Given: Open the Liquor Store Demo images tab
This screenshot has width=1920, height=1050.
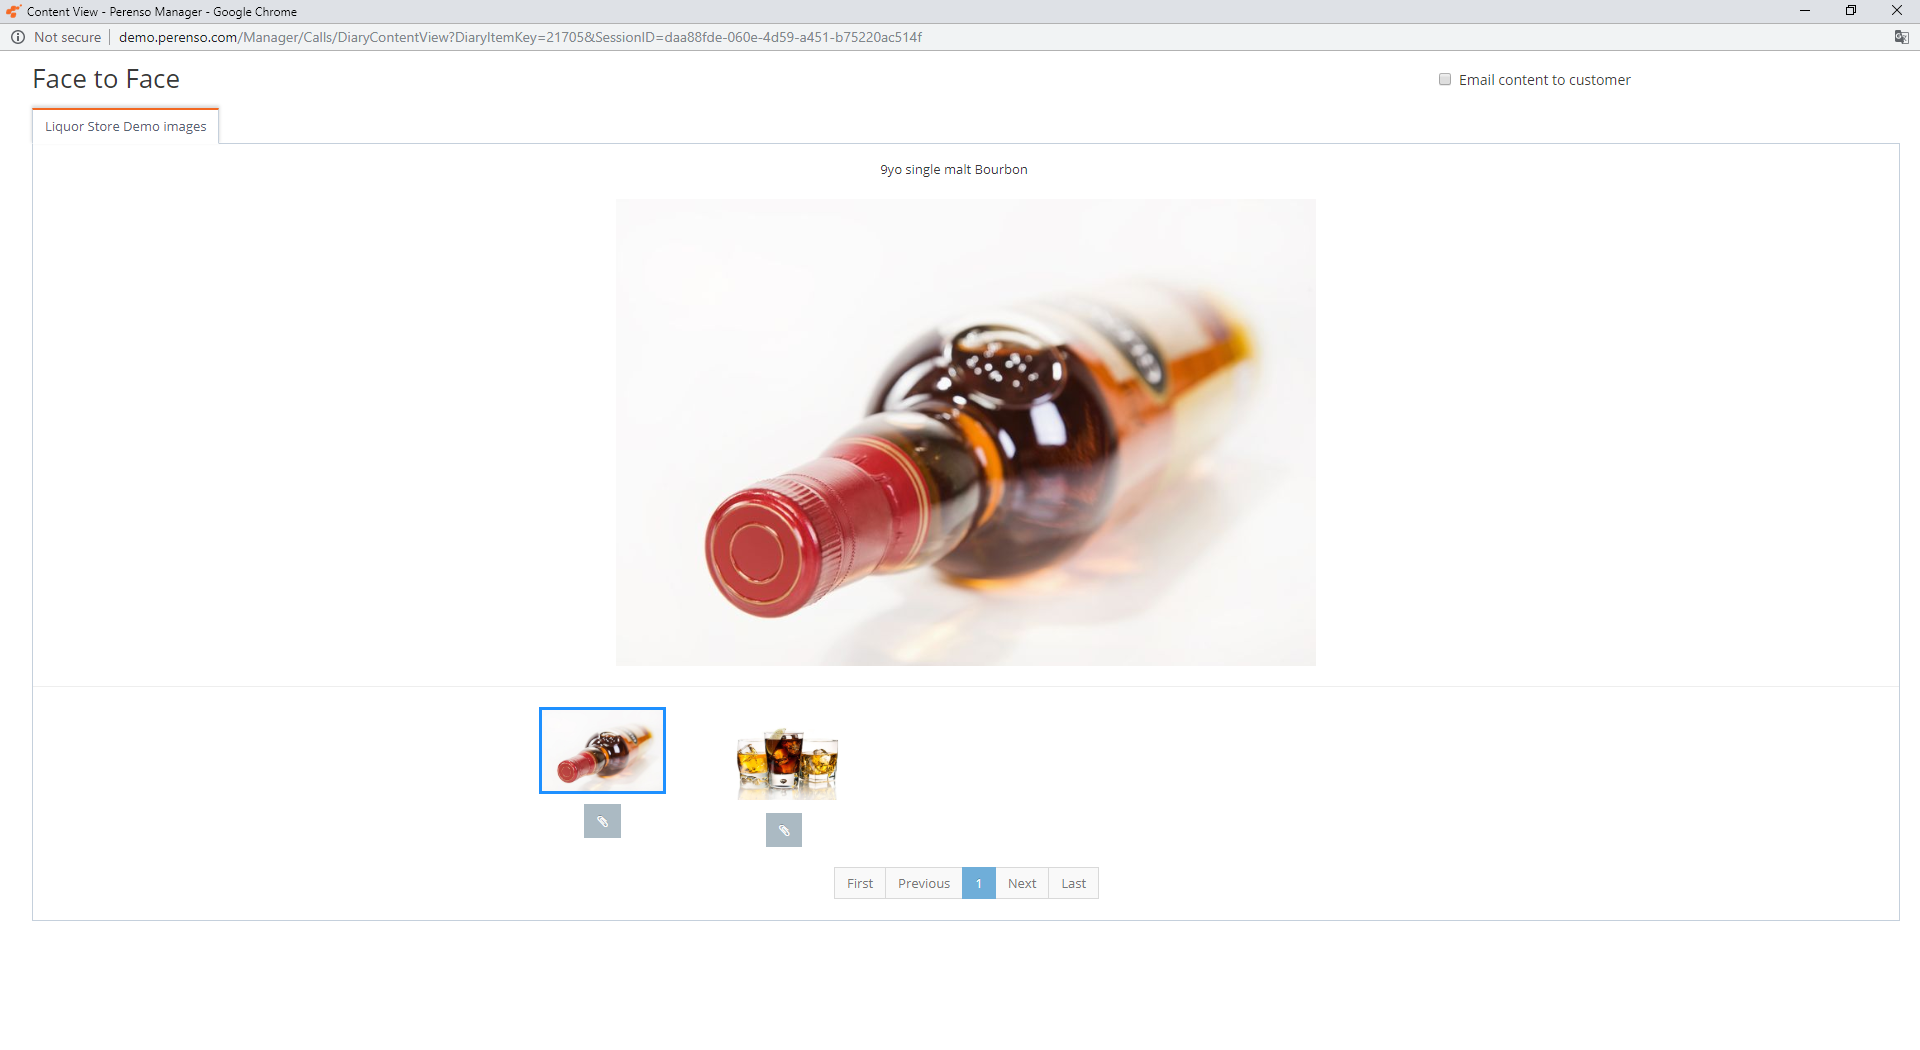Looking at the screenshot, I should point(126,126).
